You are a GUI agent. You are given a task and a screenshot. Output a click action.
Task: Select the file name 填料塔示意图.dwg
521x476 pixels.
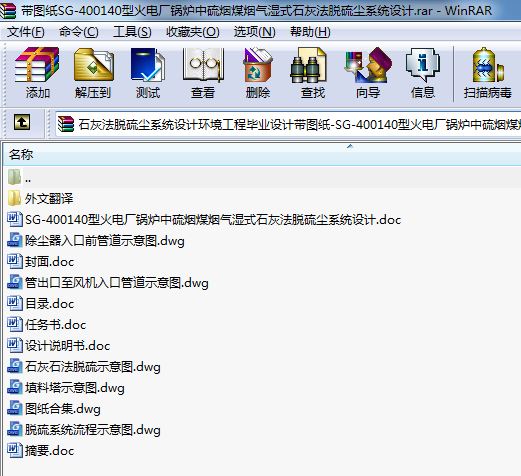[75, 388]
